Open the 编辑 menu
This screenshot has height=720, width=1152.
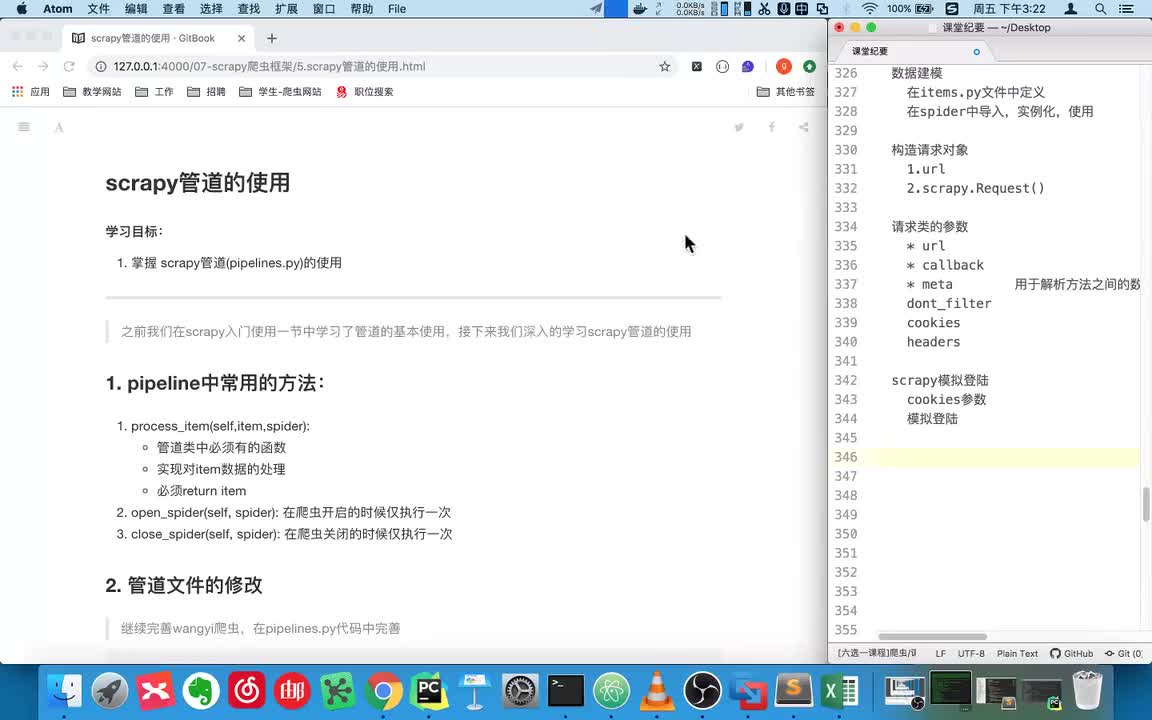pyautogui.click(x=136, y=9)
